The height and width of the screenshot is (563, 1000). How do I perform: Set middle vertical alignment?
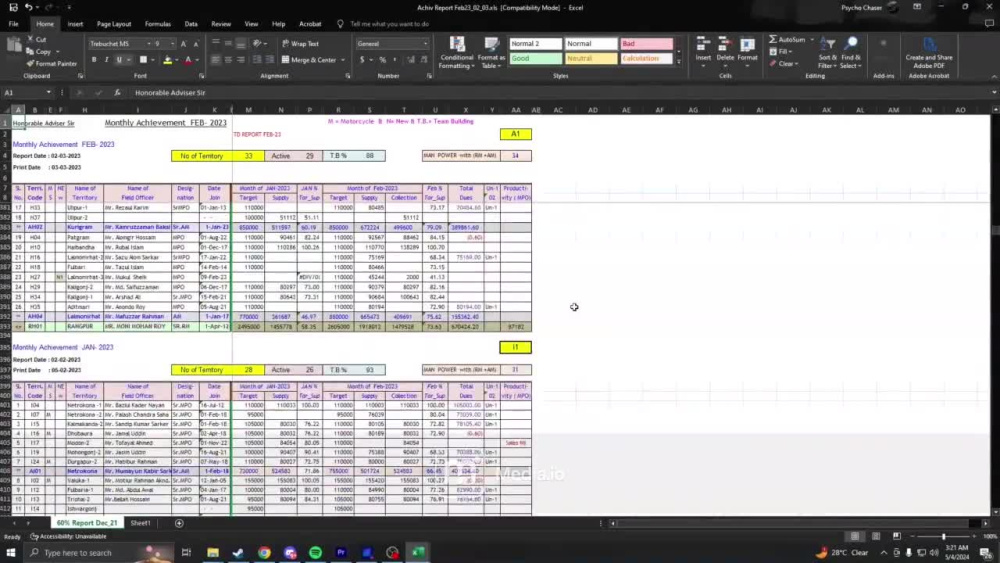[x=228, y=44]
